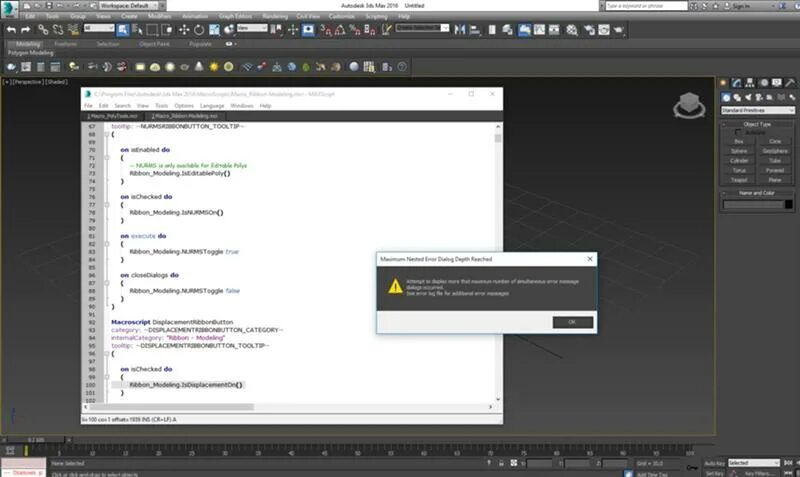Click the object color swatch

point(789,205)
